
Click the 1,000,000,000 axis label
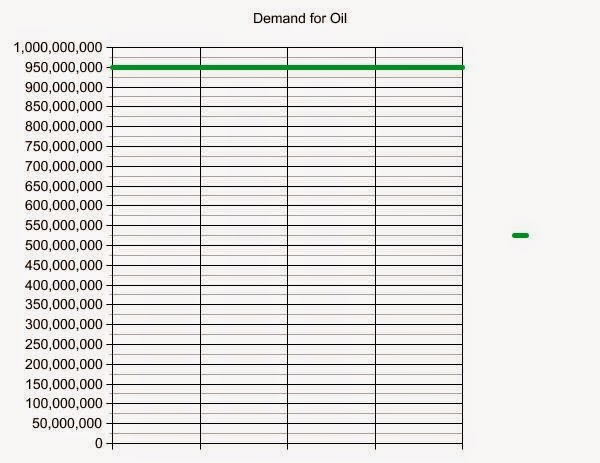(x=58, y=48)
